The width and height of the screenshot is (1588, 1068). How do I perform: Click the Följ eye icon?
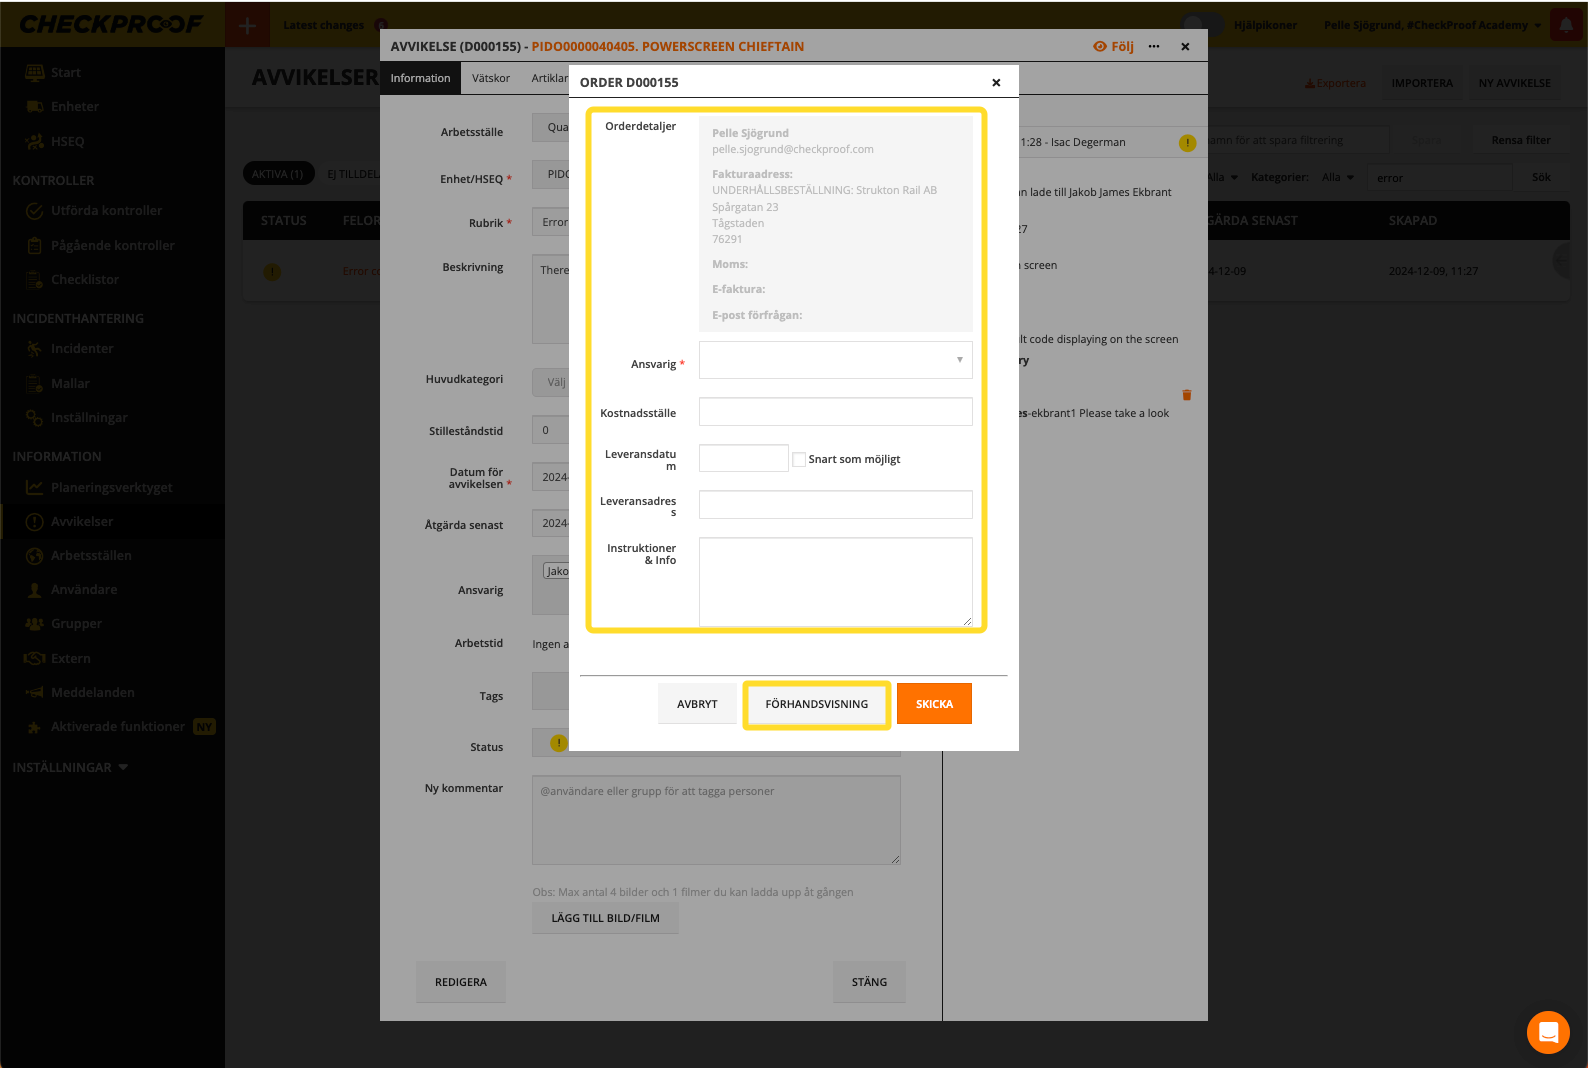point(1100,46)
